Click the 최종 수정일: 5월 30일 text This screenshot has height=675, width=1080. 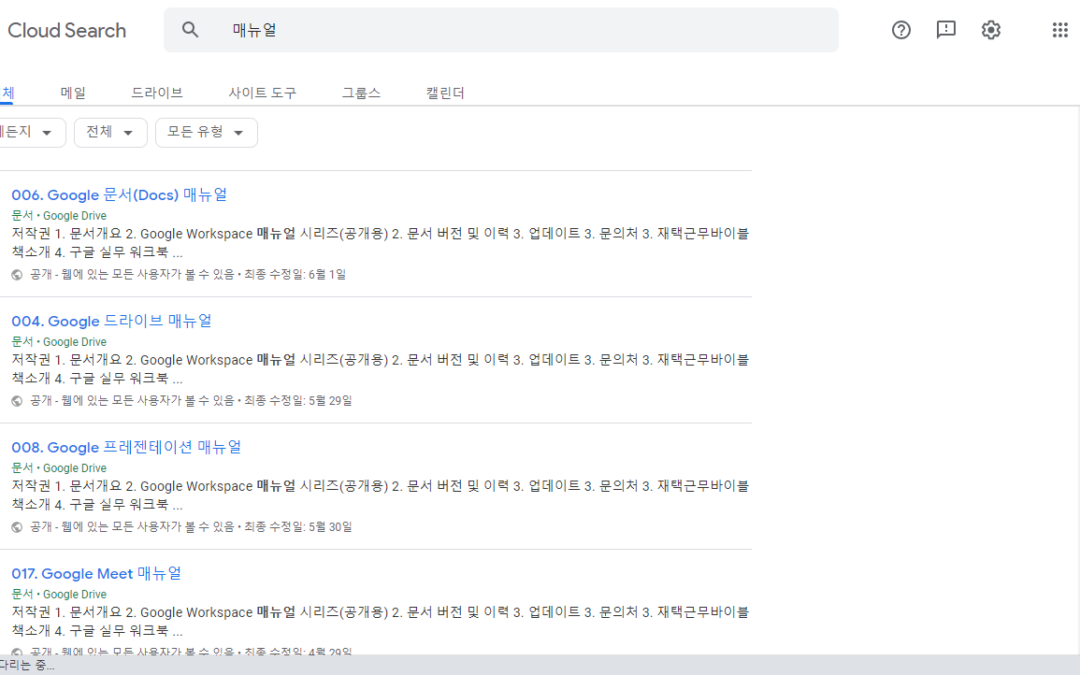click(298, 527)
